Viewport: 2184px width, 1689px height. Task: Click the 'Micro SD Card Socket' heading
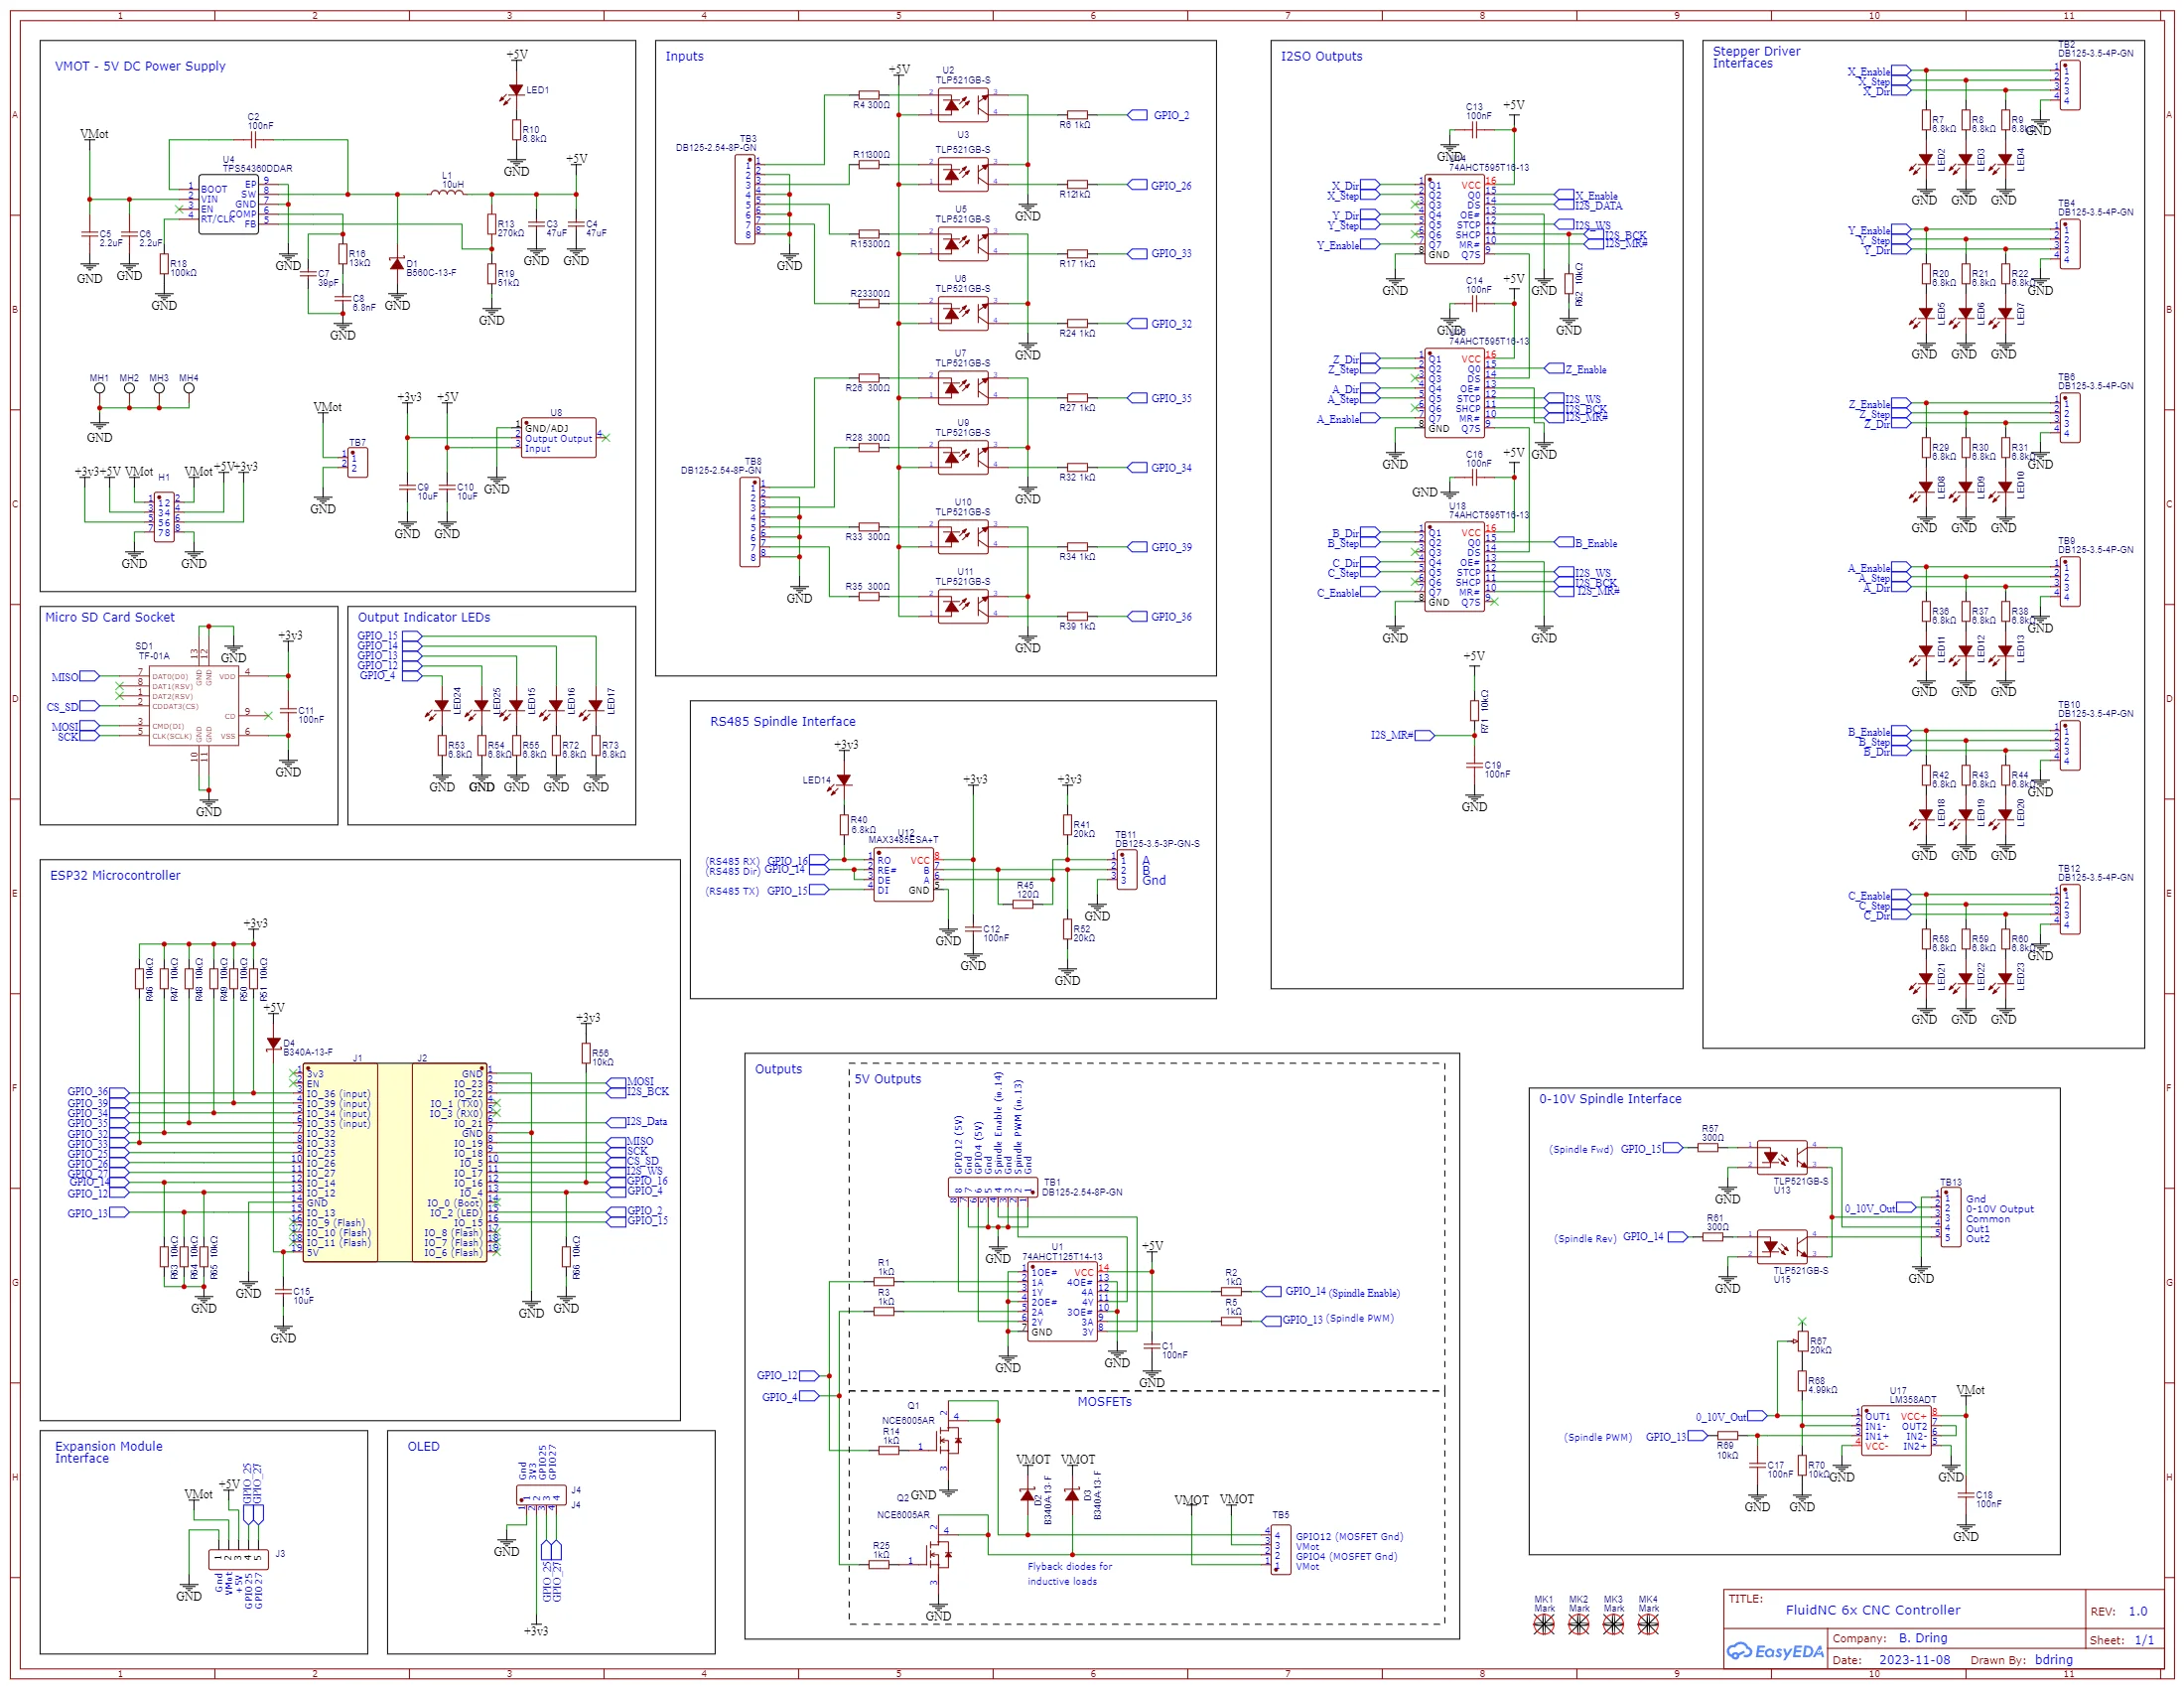(x=110, y=617)
